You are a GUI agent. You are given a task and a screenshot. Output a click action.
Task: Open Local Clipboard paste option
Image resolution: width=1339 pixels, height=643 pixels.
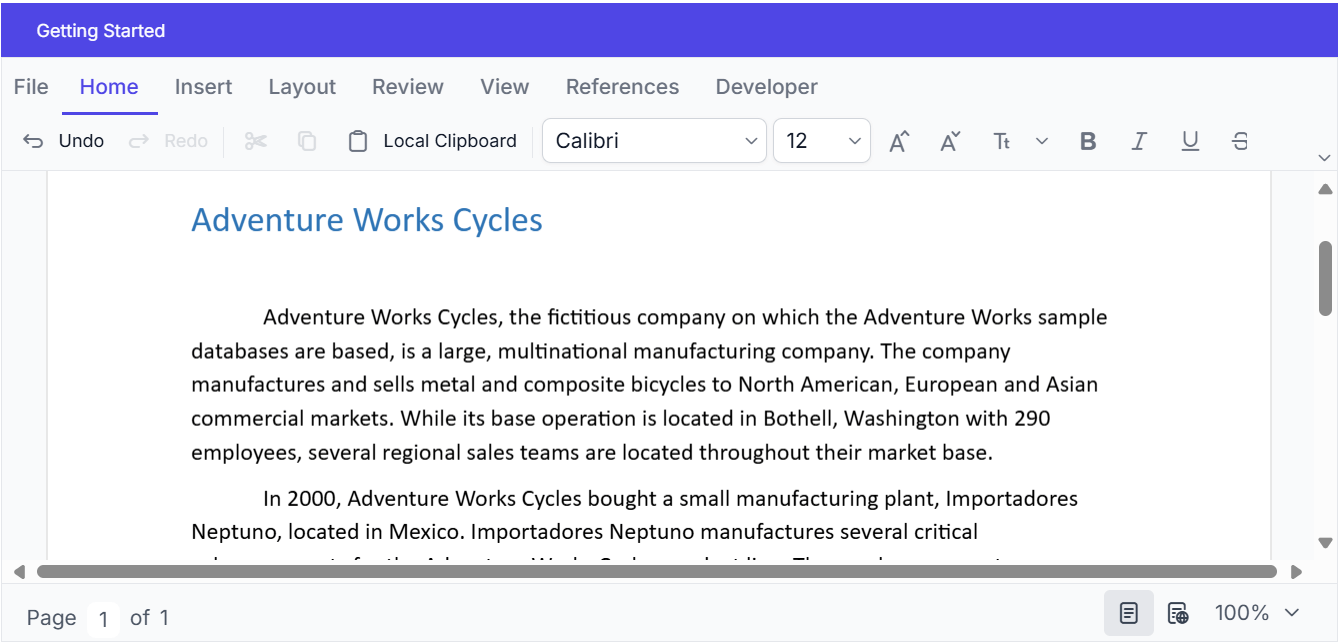pos(433,141)
